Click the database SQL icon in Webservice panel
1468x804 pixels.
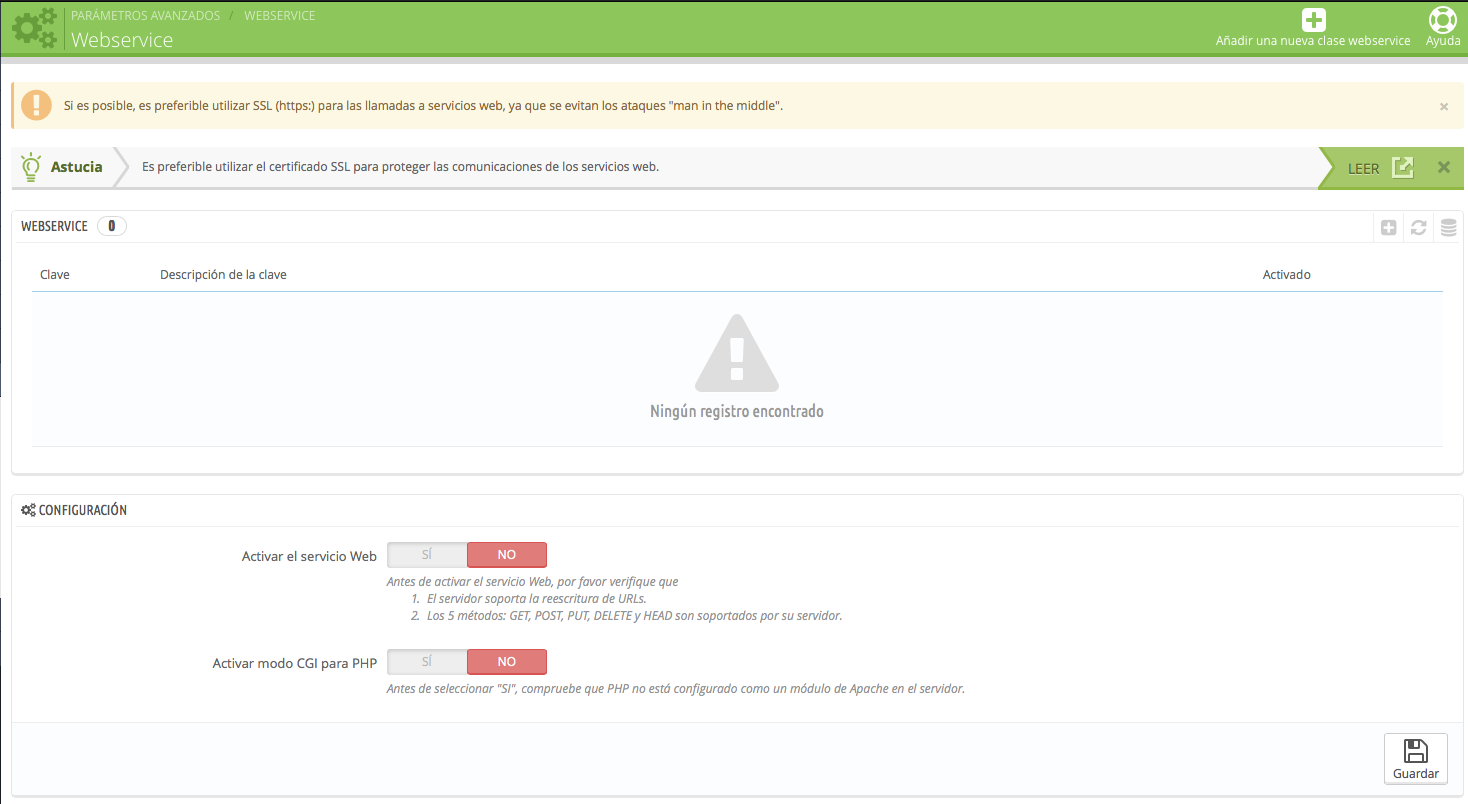[1448, 228]
